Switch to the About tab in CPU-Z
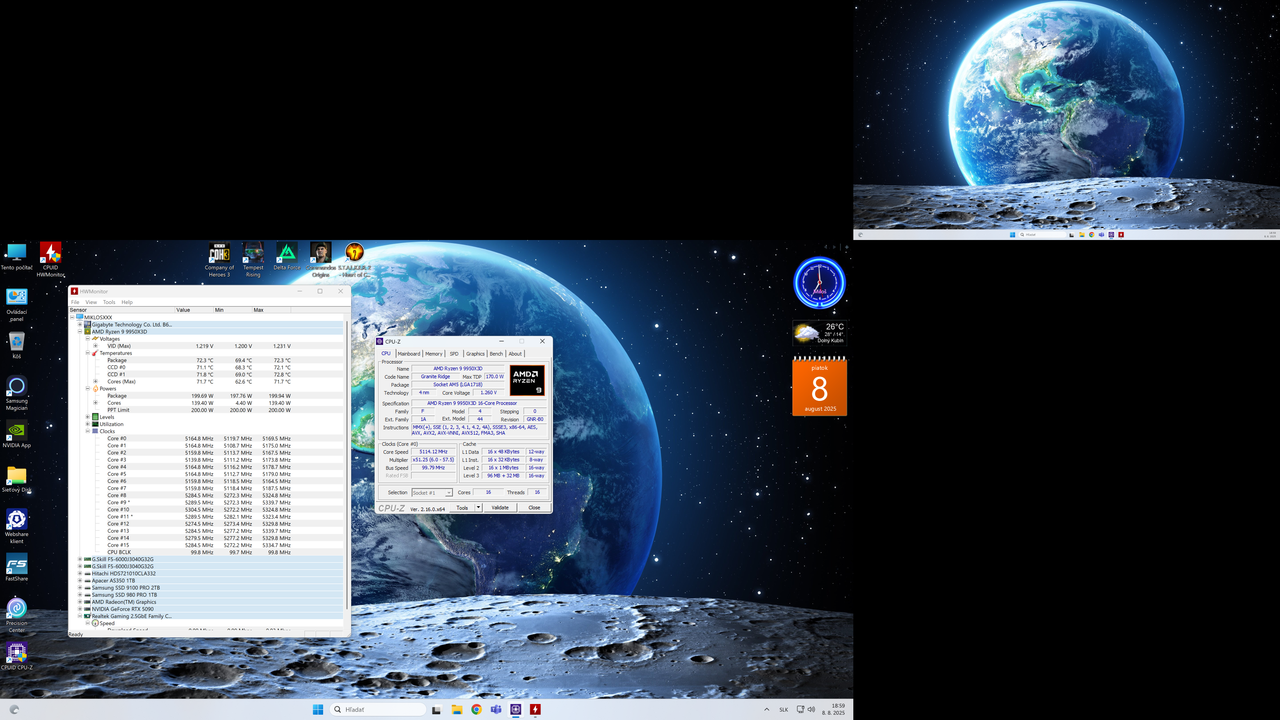The width and height of the screenshot is (1280, 720). coord(515,353)
